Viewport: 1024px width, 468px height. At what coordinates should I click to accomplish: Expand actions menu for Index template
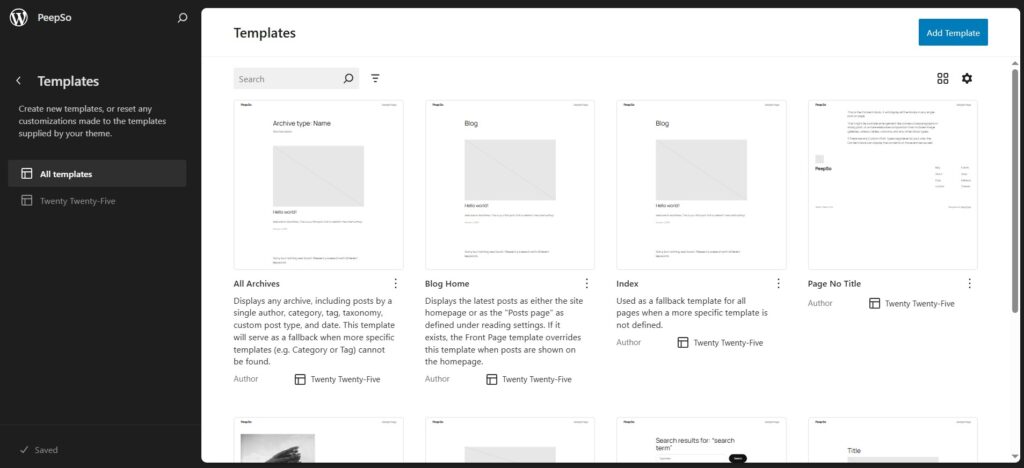point(778,284)
